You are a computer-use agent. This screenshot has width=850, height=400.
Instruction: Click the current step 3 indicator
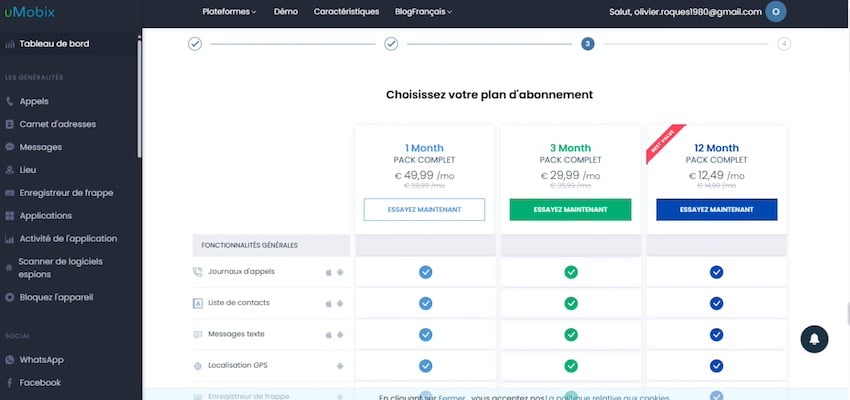(588, 44)
